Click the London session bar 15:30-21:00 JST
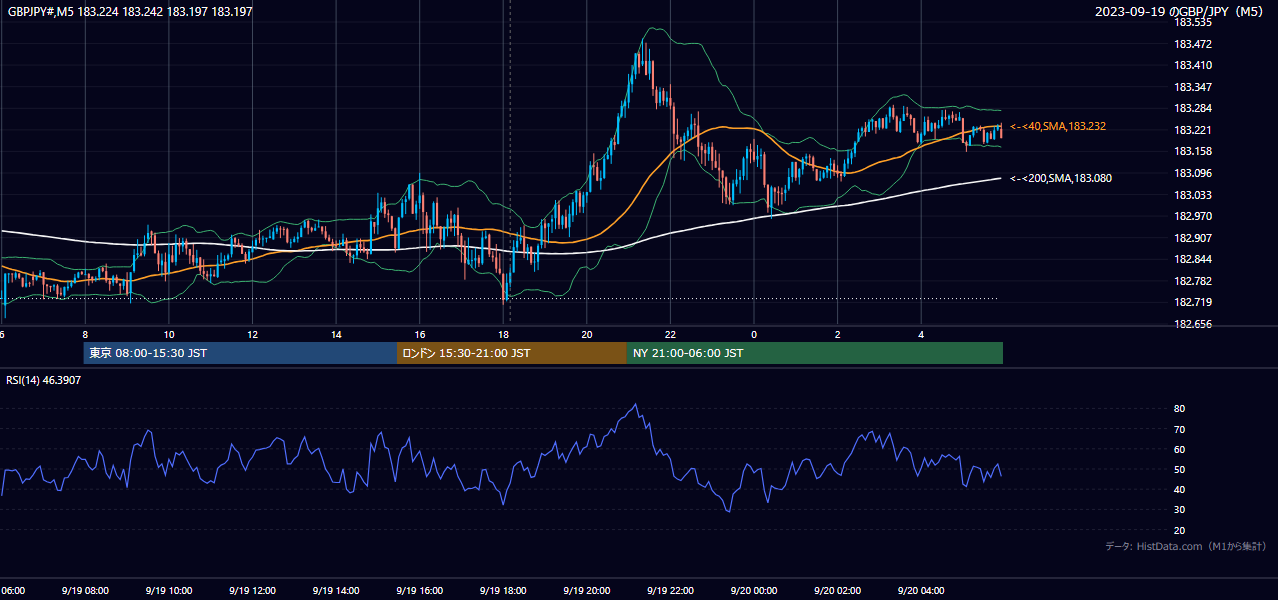1278x600 pixels. tap(512, 353)
